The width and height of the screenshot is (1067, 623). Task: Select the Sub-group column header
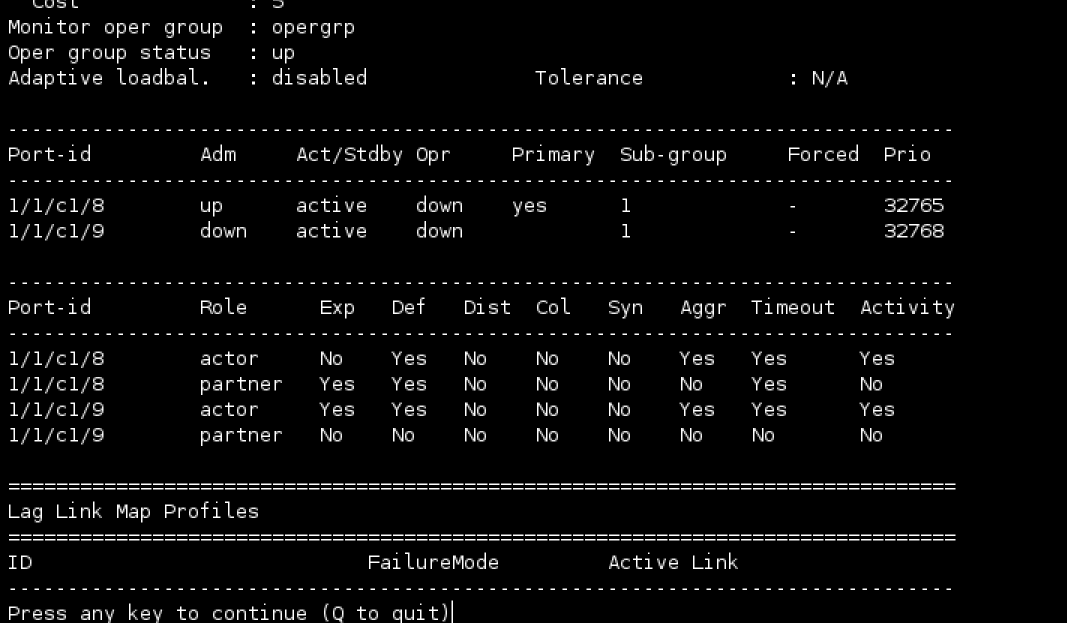672,155
